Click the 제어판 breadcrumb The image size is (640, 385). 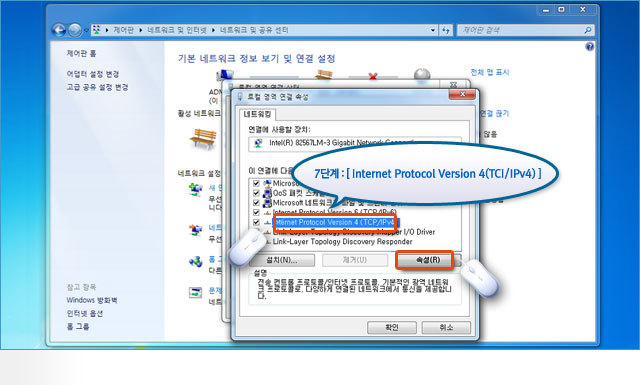124,30
